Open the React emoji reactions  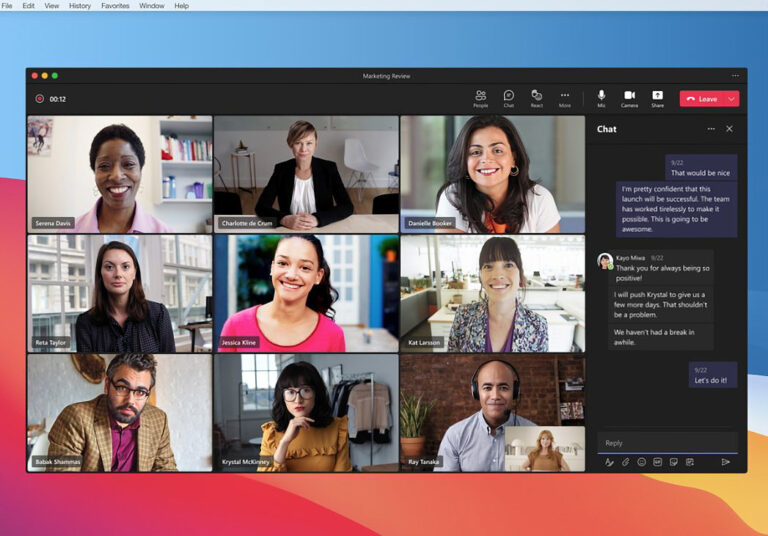pyautogui.click(x=537, y=97)
